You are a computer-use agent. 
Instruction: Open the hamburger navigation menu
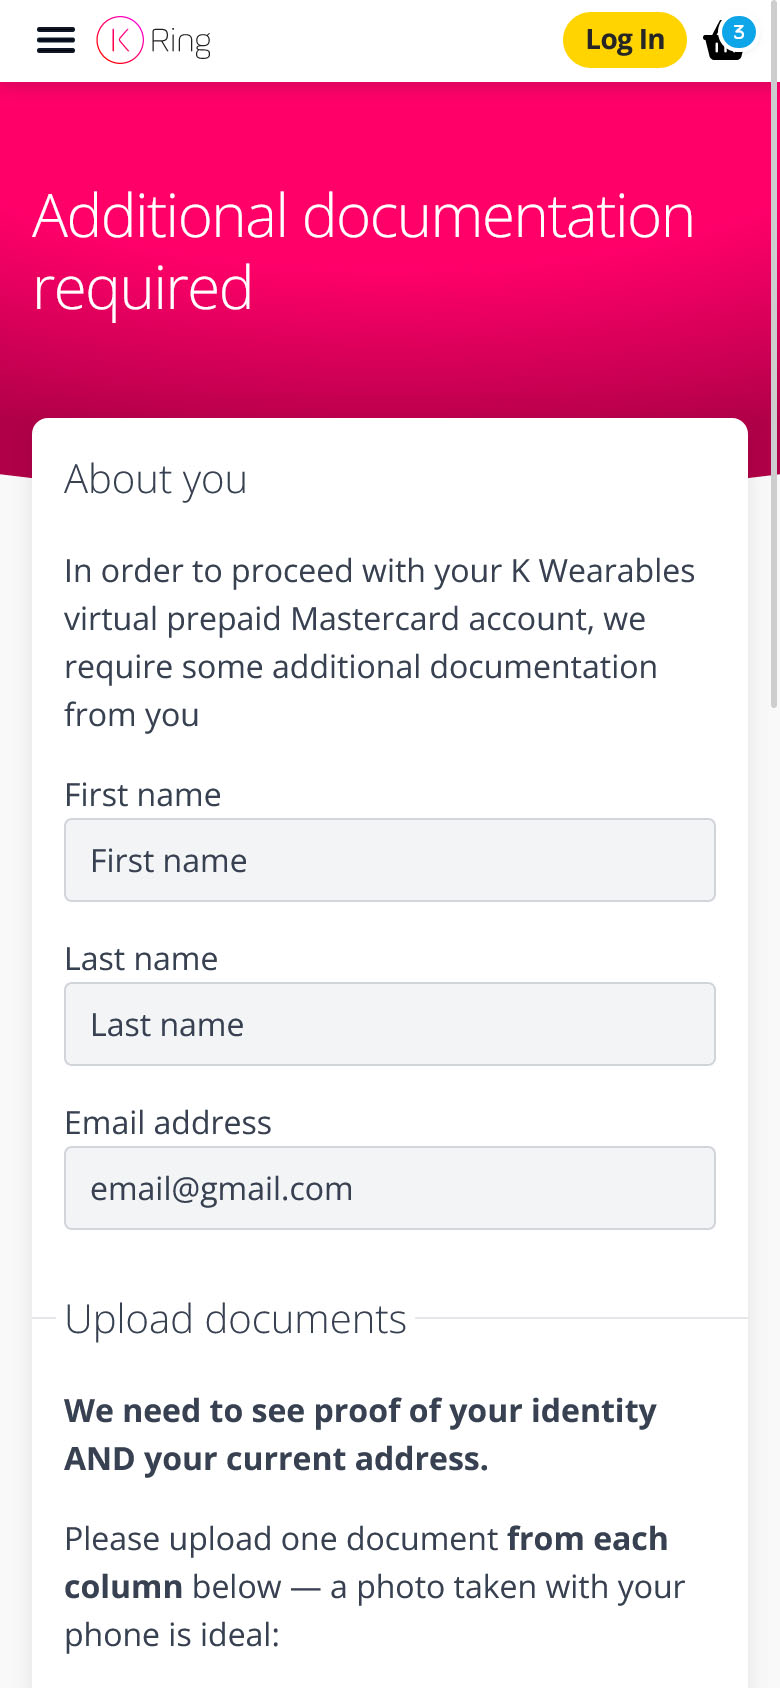56,40
